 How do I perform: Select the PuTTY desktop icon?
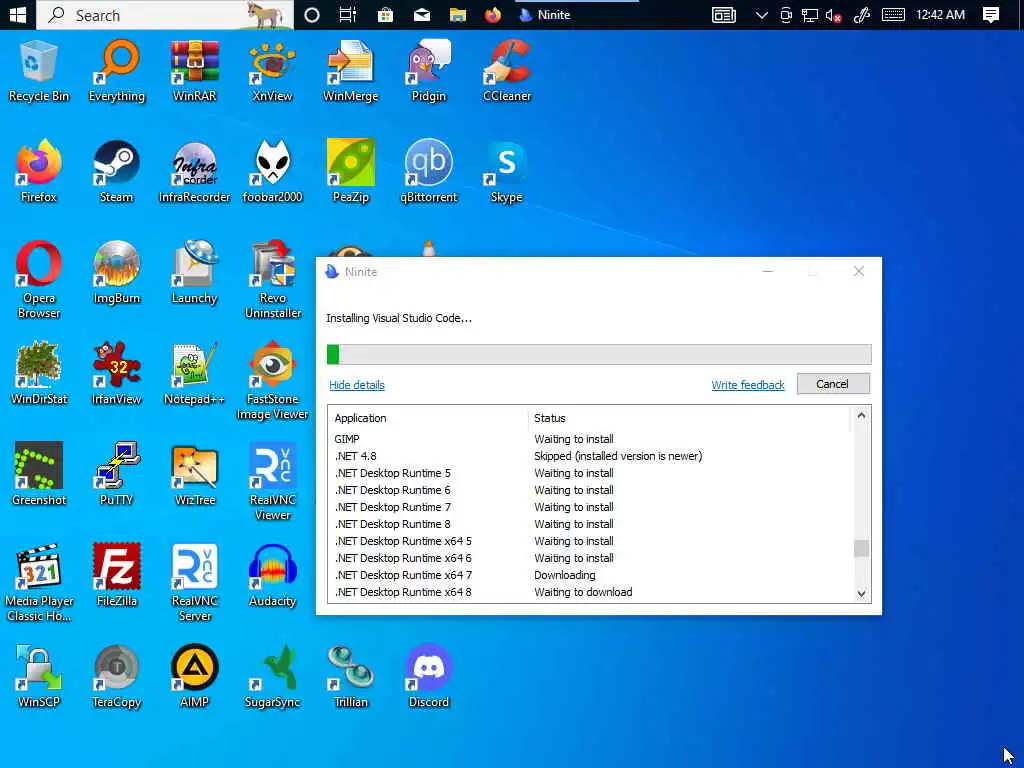tap(116, 475)
